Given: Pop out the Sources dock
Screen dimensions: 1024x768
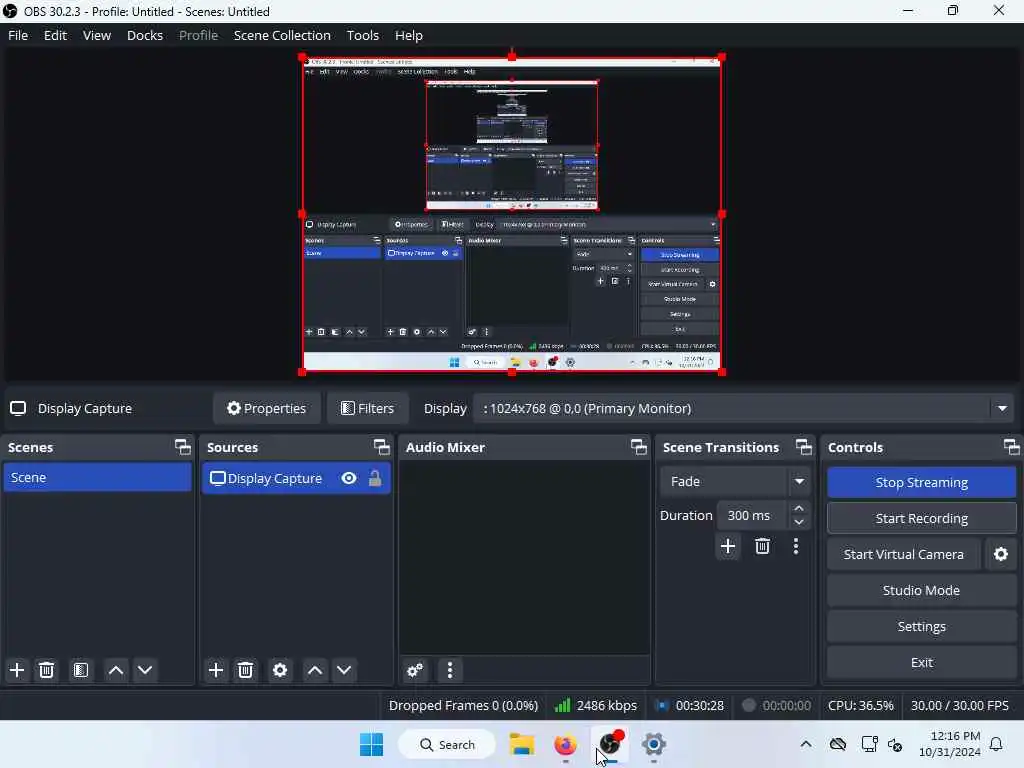Looking at the screenshot, I should pos(382,447).
